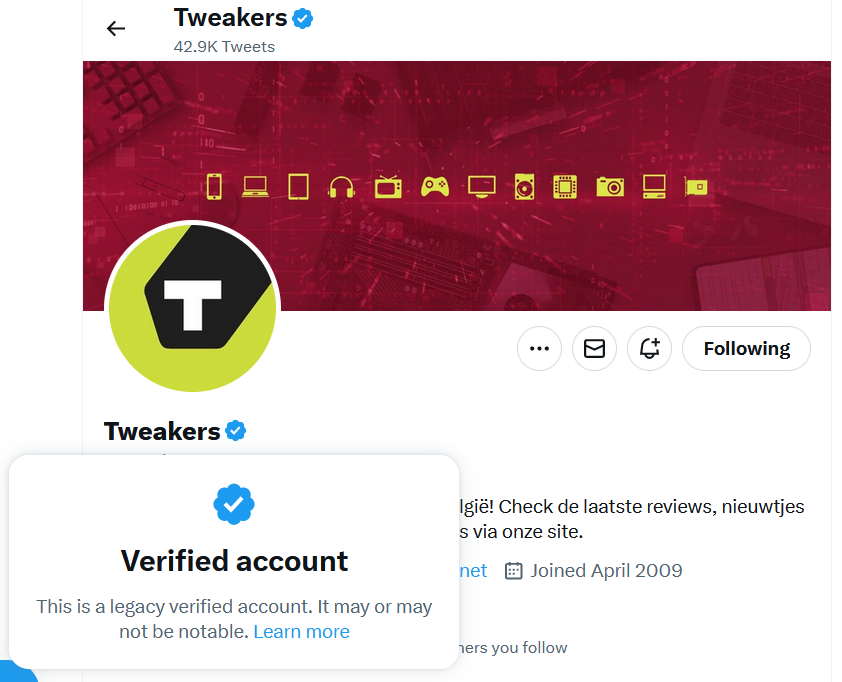Click the envelope message icon button
The height and width of the screenshot is (682, 842).
pos(594,349)
